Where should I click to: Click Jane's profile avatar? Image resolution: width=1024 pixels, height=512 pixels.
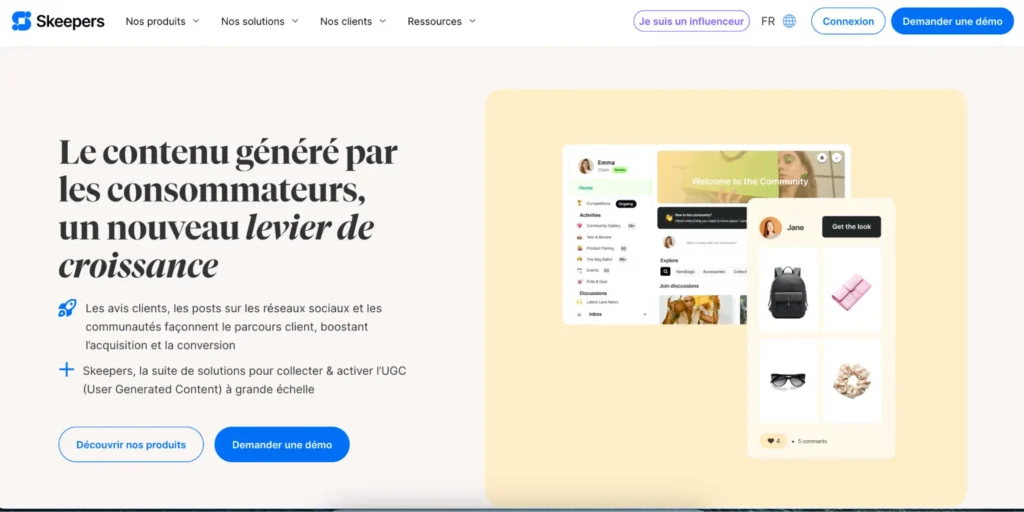[771, 227]
